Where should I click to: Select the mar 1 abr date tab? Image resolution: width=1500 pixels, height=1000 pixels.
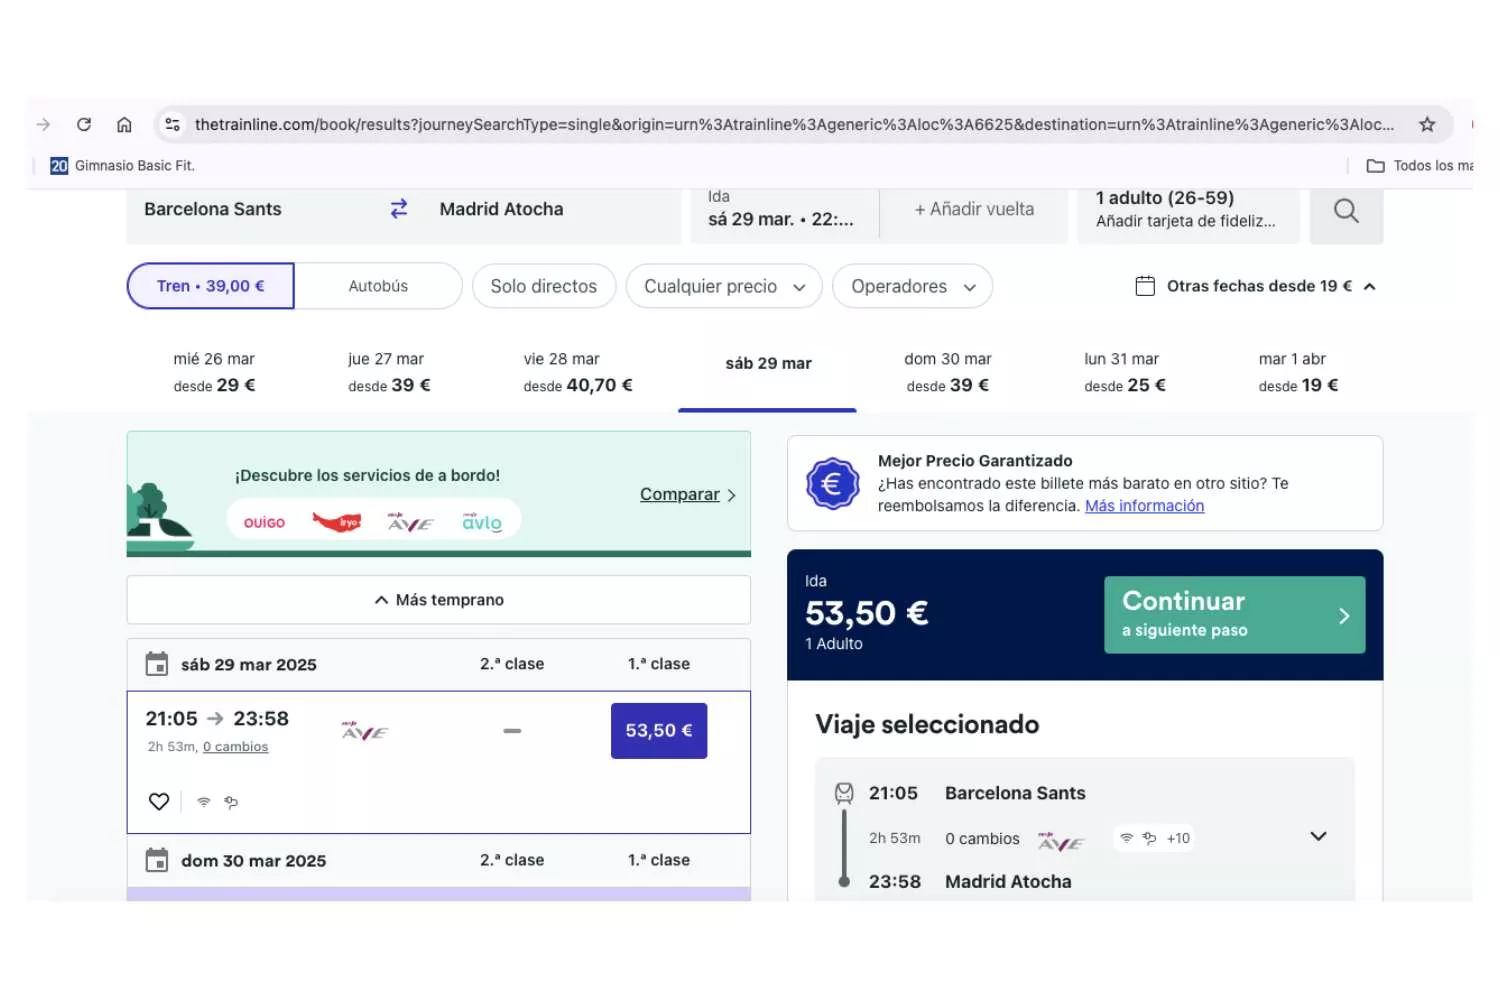pos(1297,372)
